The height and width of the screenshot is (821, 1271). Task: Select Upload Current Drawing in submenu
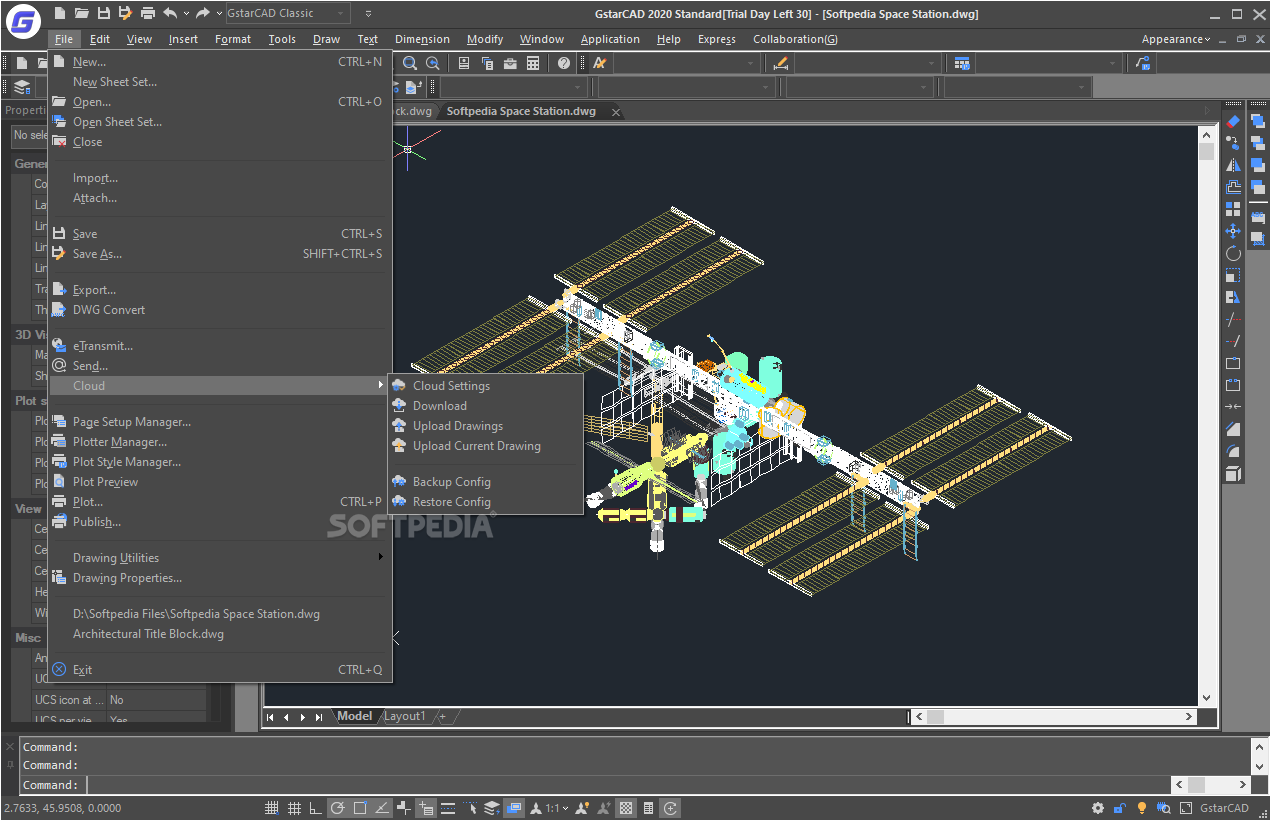pos(485,446)
